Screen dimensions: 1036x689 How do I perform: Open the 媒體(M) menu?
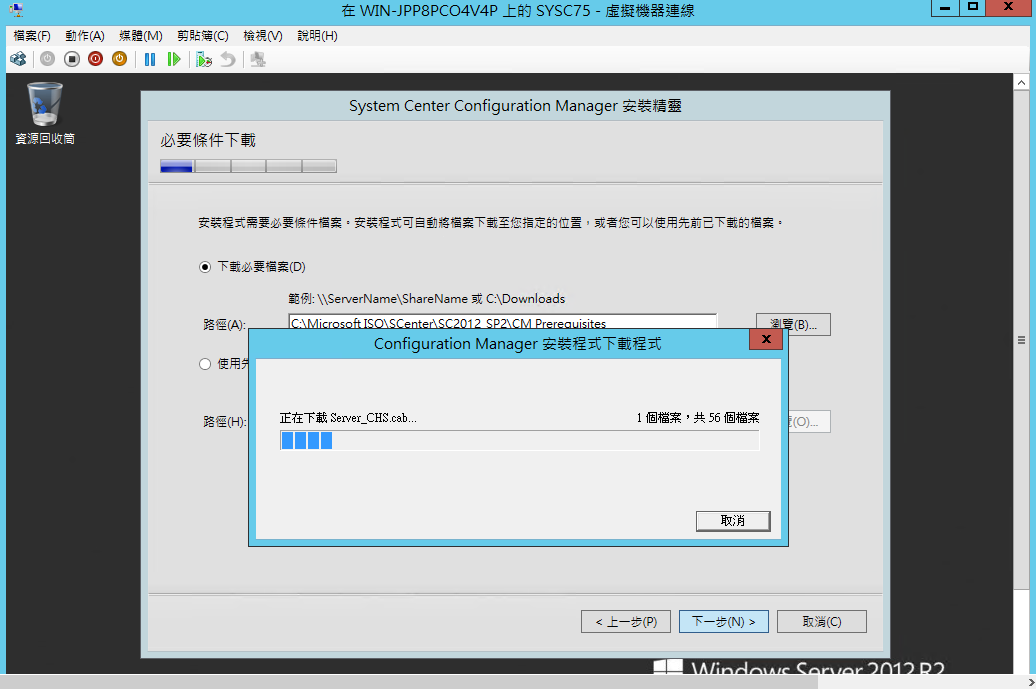[141, 36]
